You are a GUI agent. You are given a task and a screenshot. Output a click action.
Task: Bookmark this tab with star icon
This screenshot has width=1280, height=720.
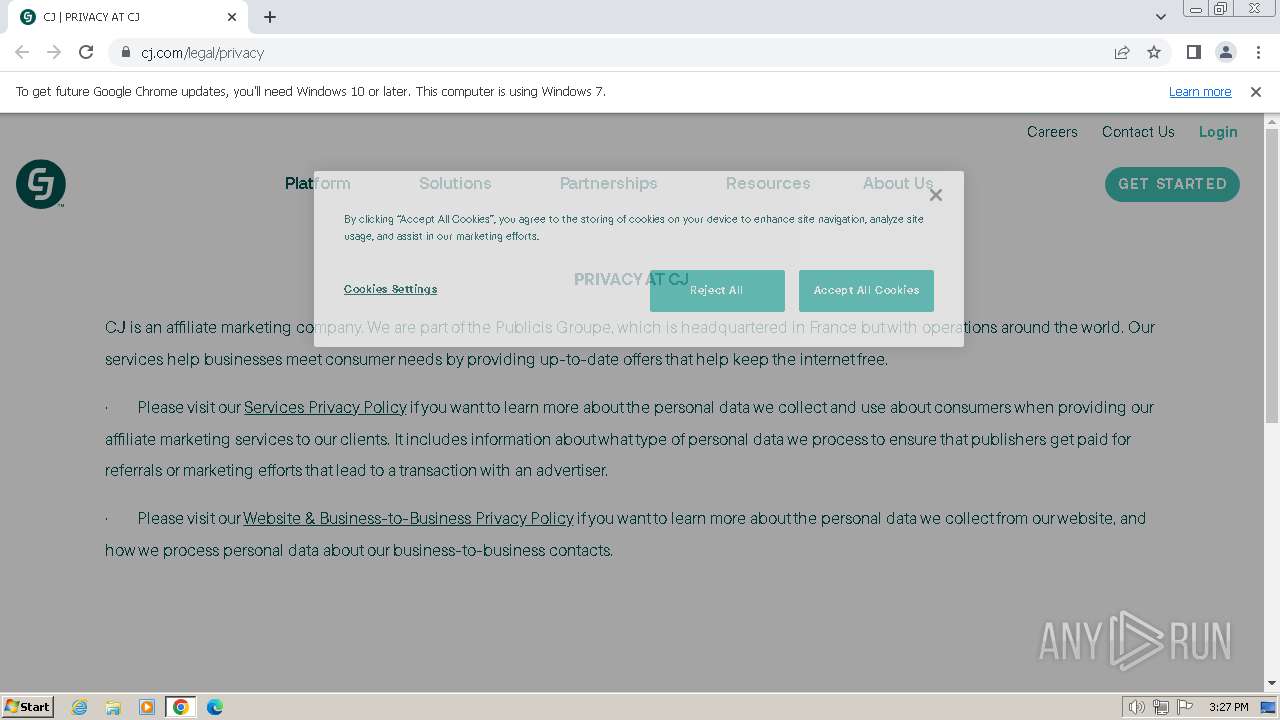(1154, 52)
